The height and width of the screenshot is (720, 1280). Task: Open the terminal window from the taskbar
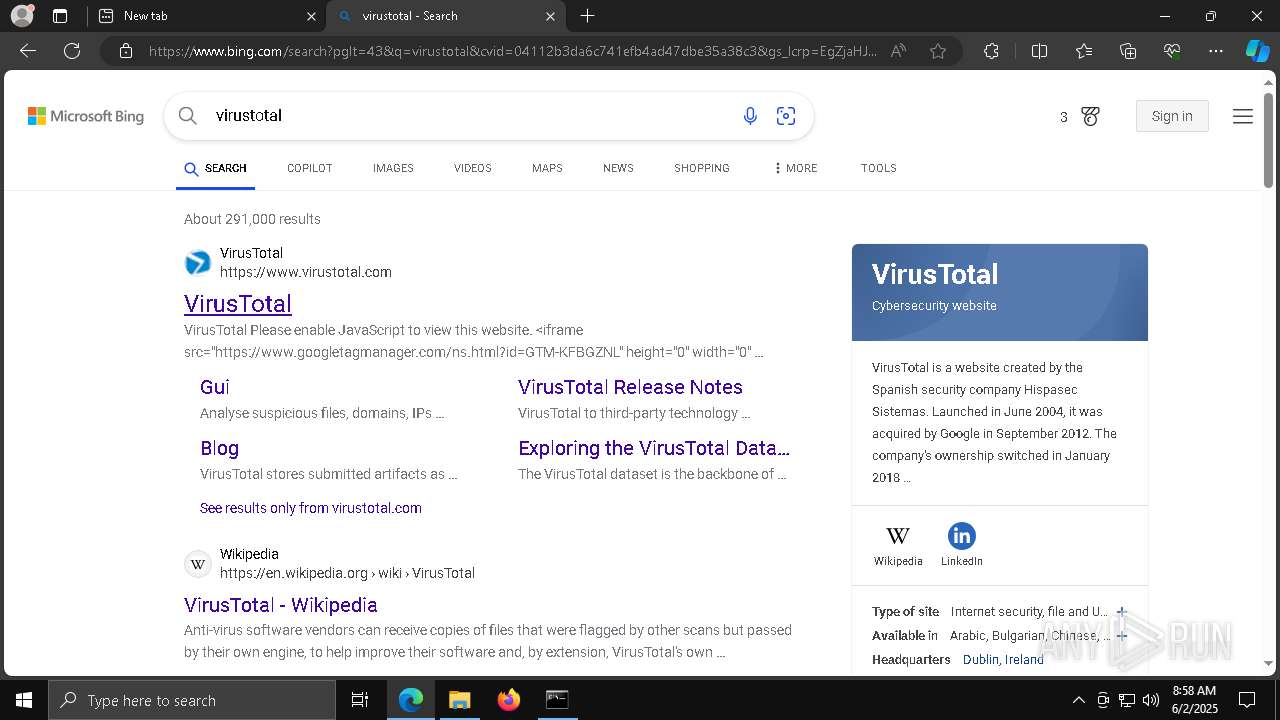(557, 700)
